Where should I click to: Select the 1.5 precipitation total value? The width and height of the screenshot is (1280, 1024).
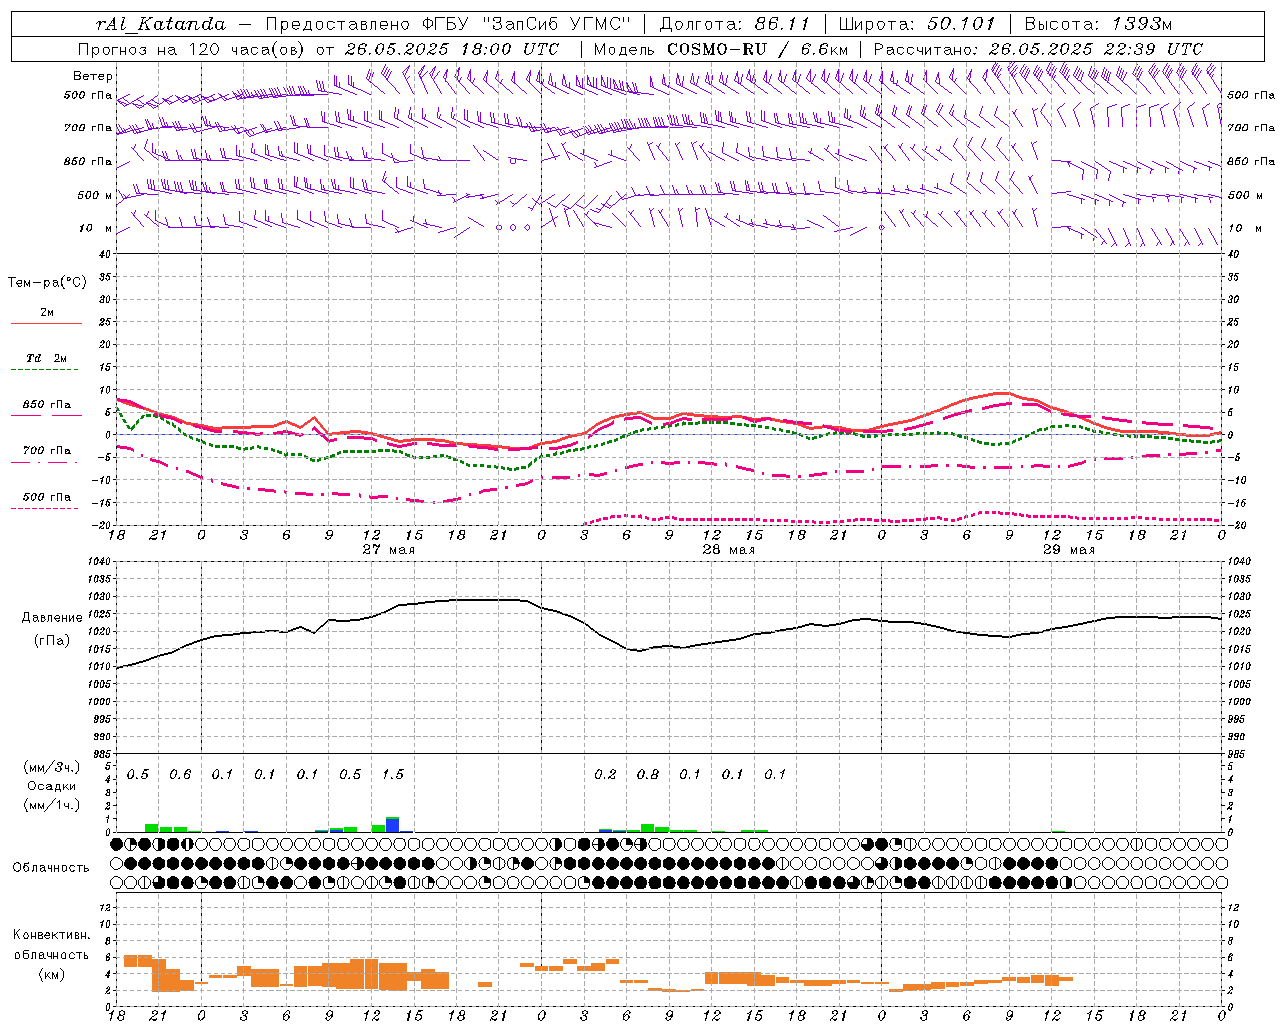[x=393, y=774]
